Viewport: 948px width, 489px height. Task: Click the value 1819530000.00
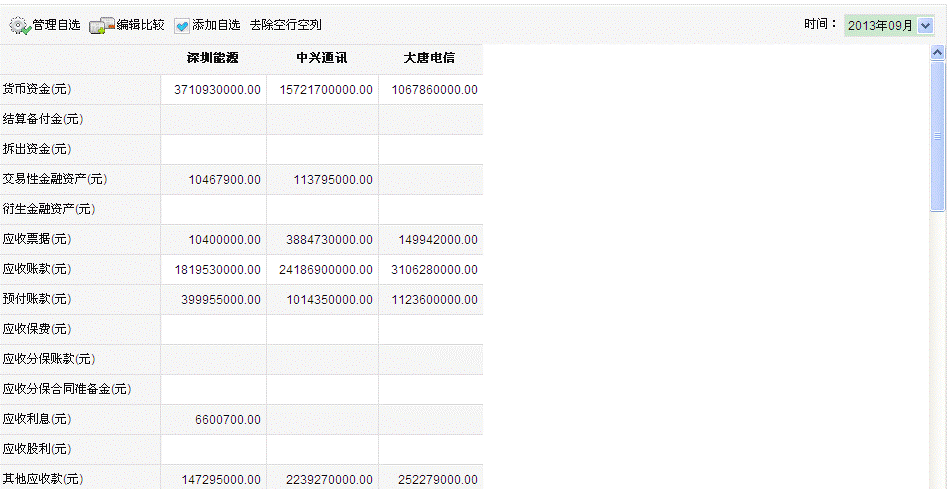(218, 270)
